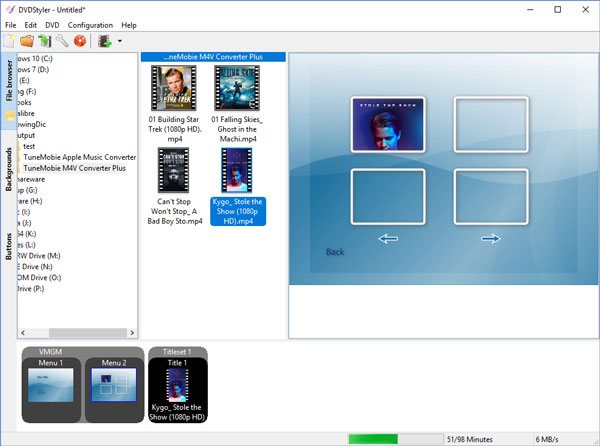Click the file tree horizontal scrollbar thumb
Viewport: 600px width, 446px height.
[x=88, y=333]
